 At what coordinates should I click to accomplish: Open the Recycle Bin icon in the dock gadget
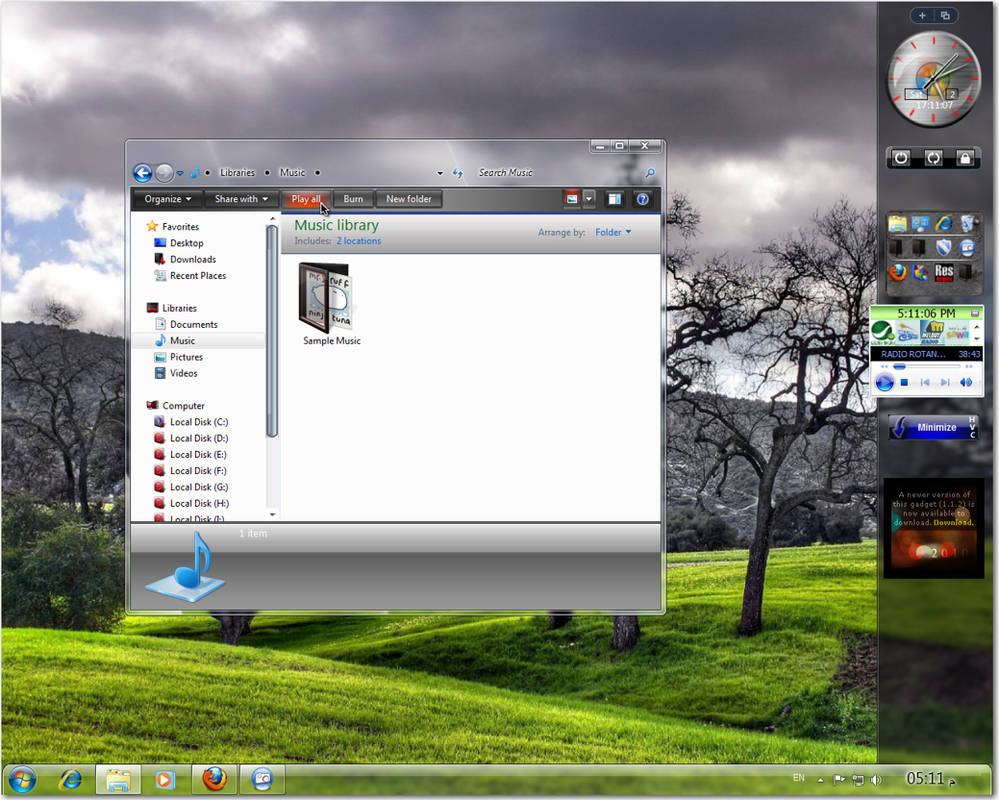[966, 224]
